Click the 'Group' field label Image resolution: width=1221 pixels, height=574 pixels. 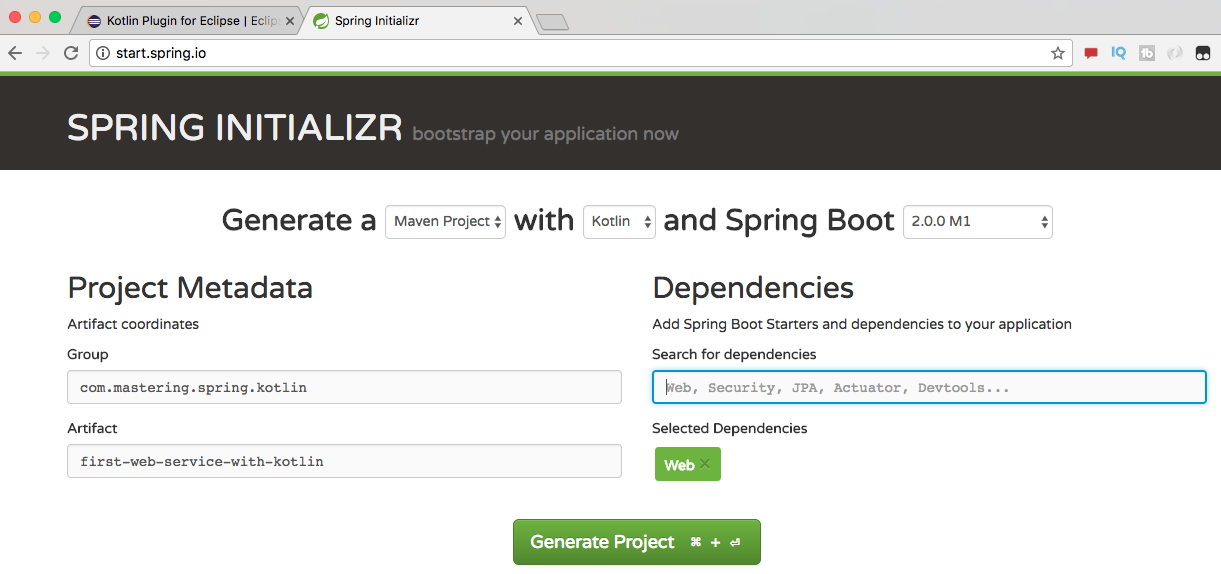(88, 354)
